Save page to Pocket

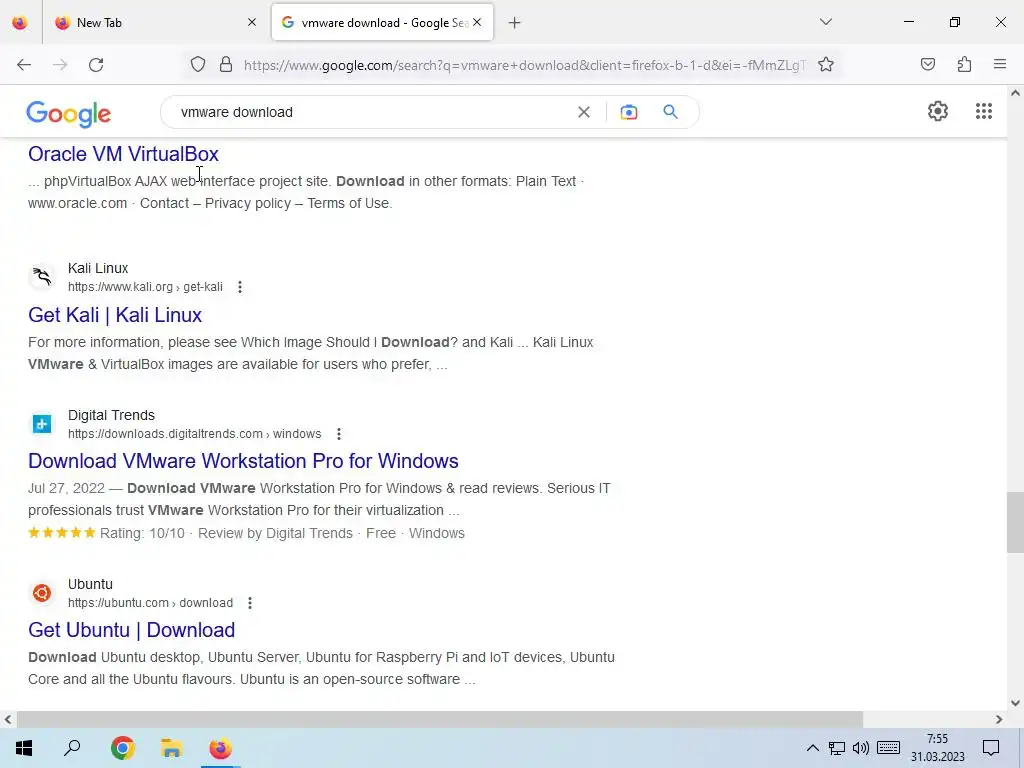tap(928, 64)
